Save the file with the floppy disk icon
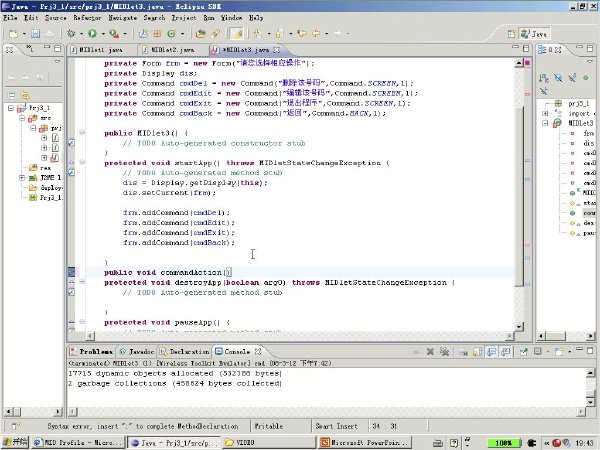 35,34
